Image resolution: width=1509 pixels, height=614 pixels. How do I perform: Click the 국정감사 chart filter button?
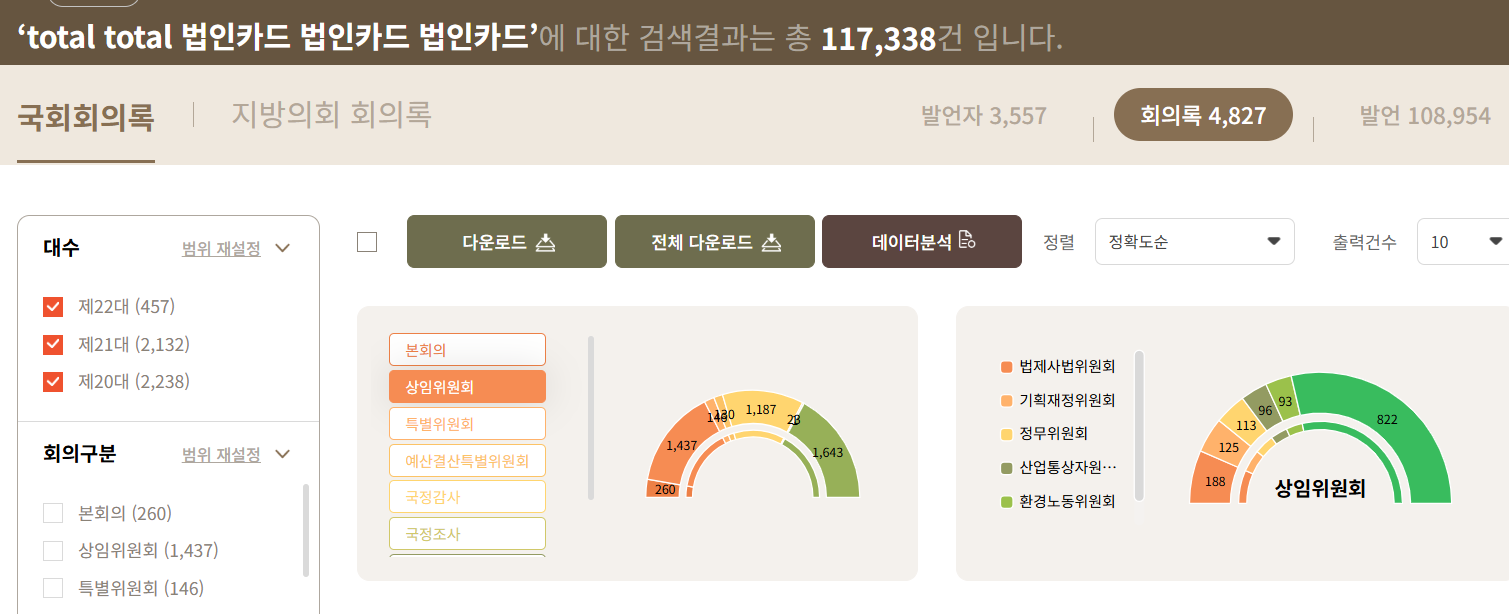[x=466, y=496]
